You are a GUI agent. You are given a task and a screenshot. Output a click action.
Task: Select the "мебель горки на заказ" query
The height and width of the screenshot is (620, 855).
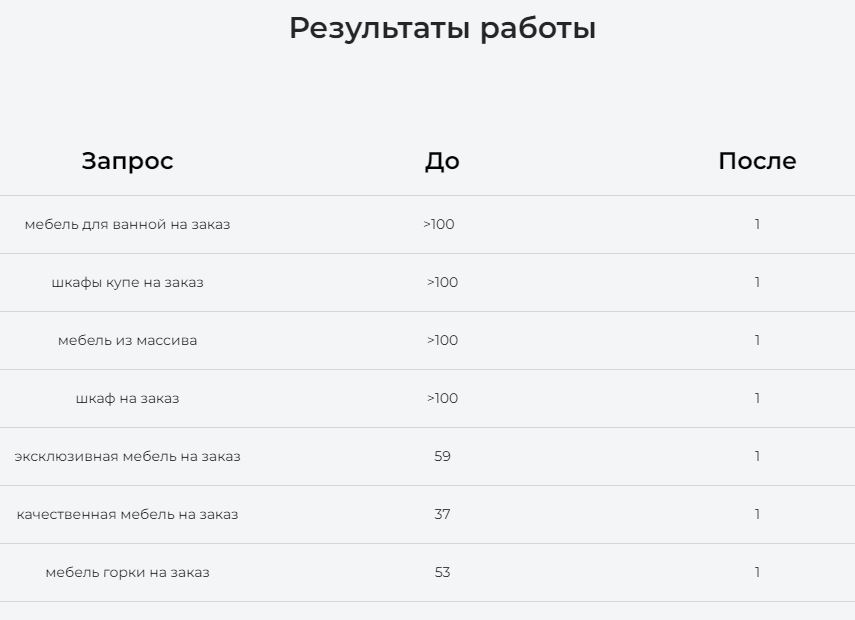tap(127, 572)
